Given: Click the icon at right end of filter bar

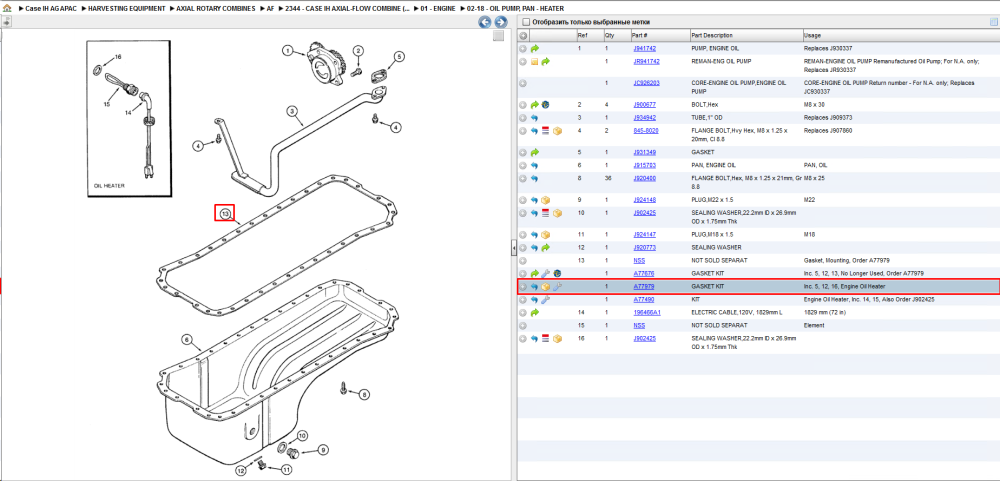Looking at the screenshot, I should point(993,22).
